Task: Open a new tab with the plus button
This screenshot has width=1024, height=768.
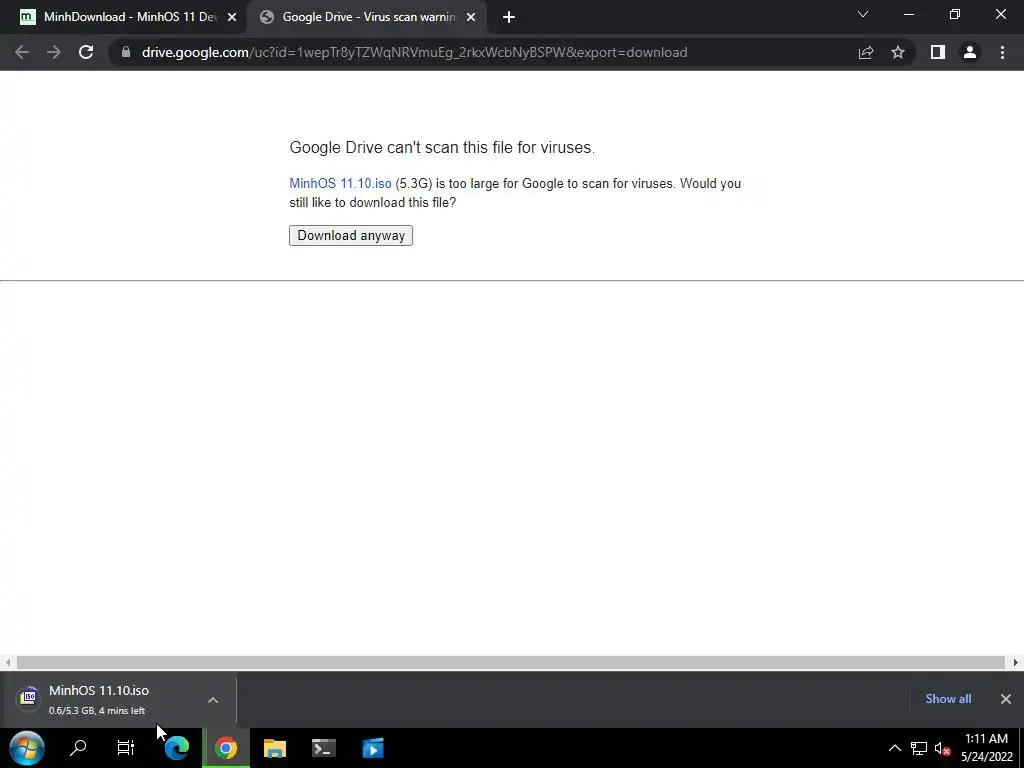Action: pos(509,18)
